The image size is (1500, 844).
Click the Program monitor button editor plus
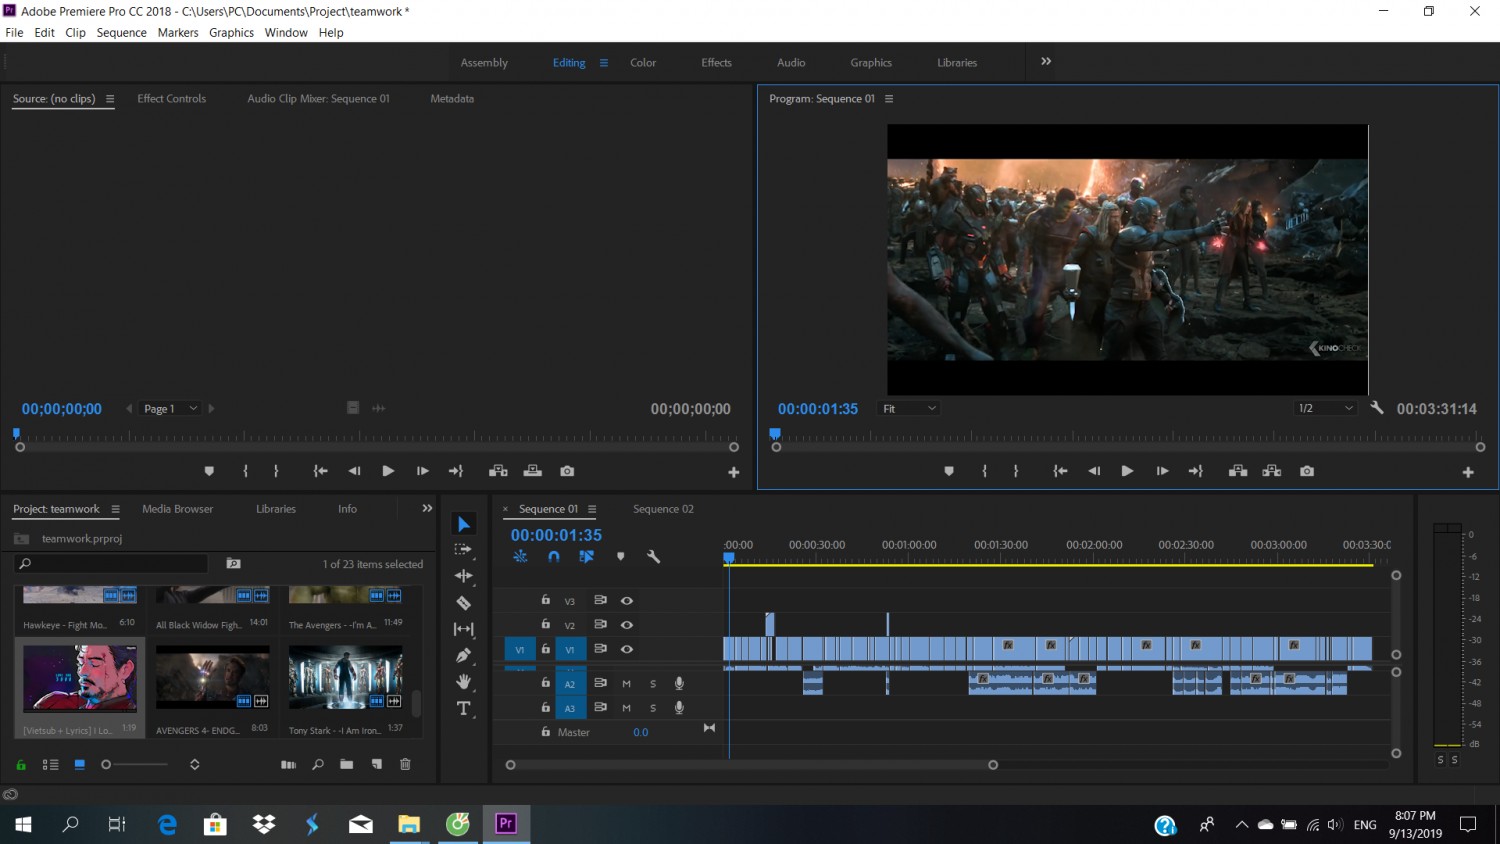click(x=1468, y=472)
